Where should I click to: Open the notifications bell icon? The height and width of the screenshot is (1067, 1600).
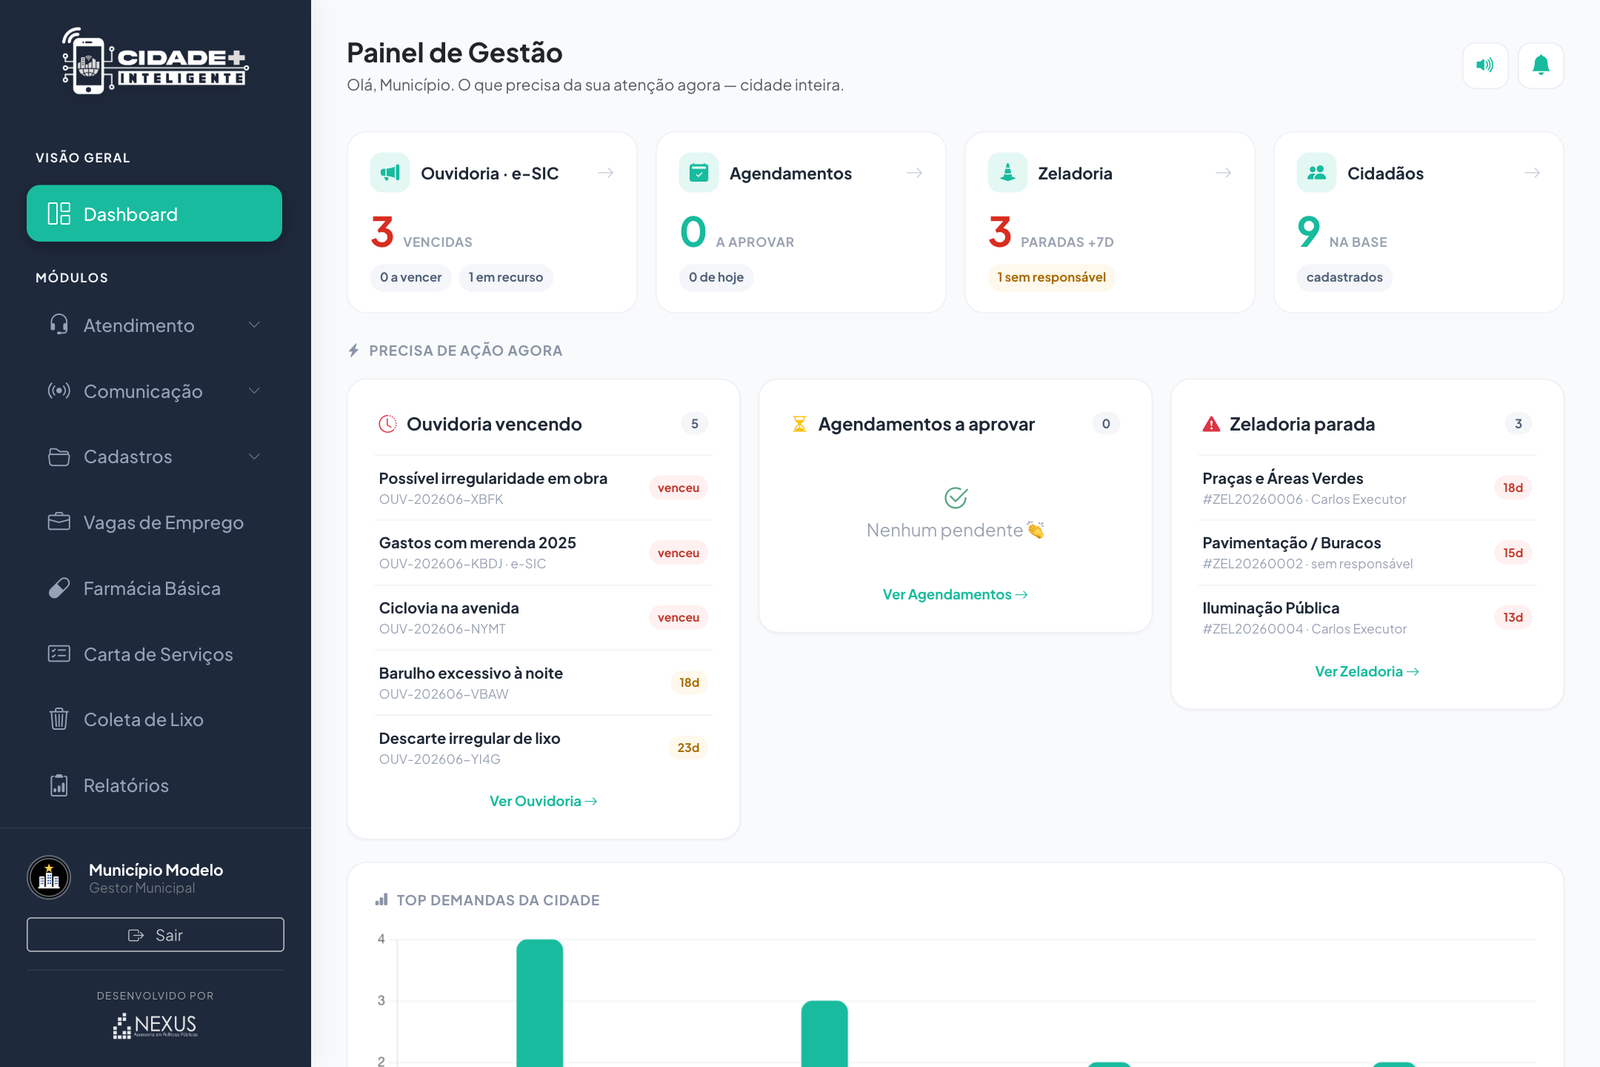click(1541, 65)
